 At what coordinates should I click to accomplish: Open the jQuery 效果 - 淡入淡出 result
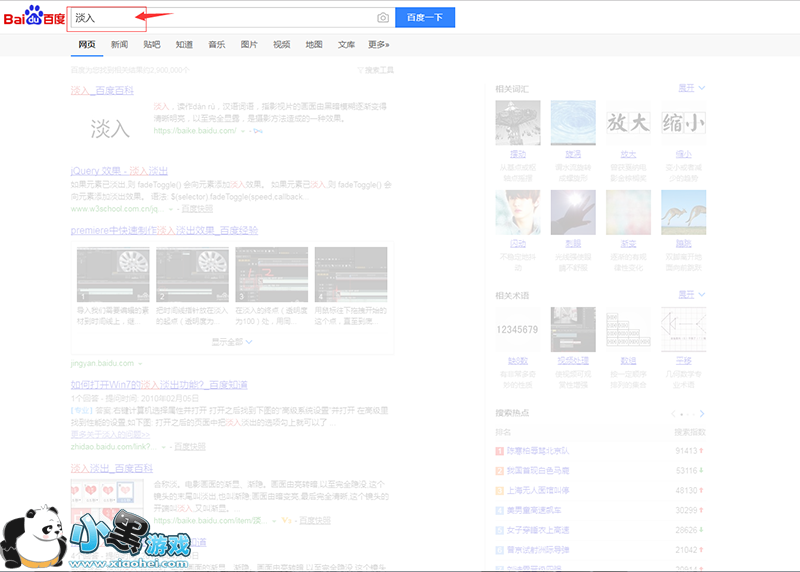pyautogui.click(x=119, y=170)
